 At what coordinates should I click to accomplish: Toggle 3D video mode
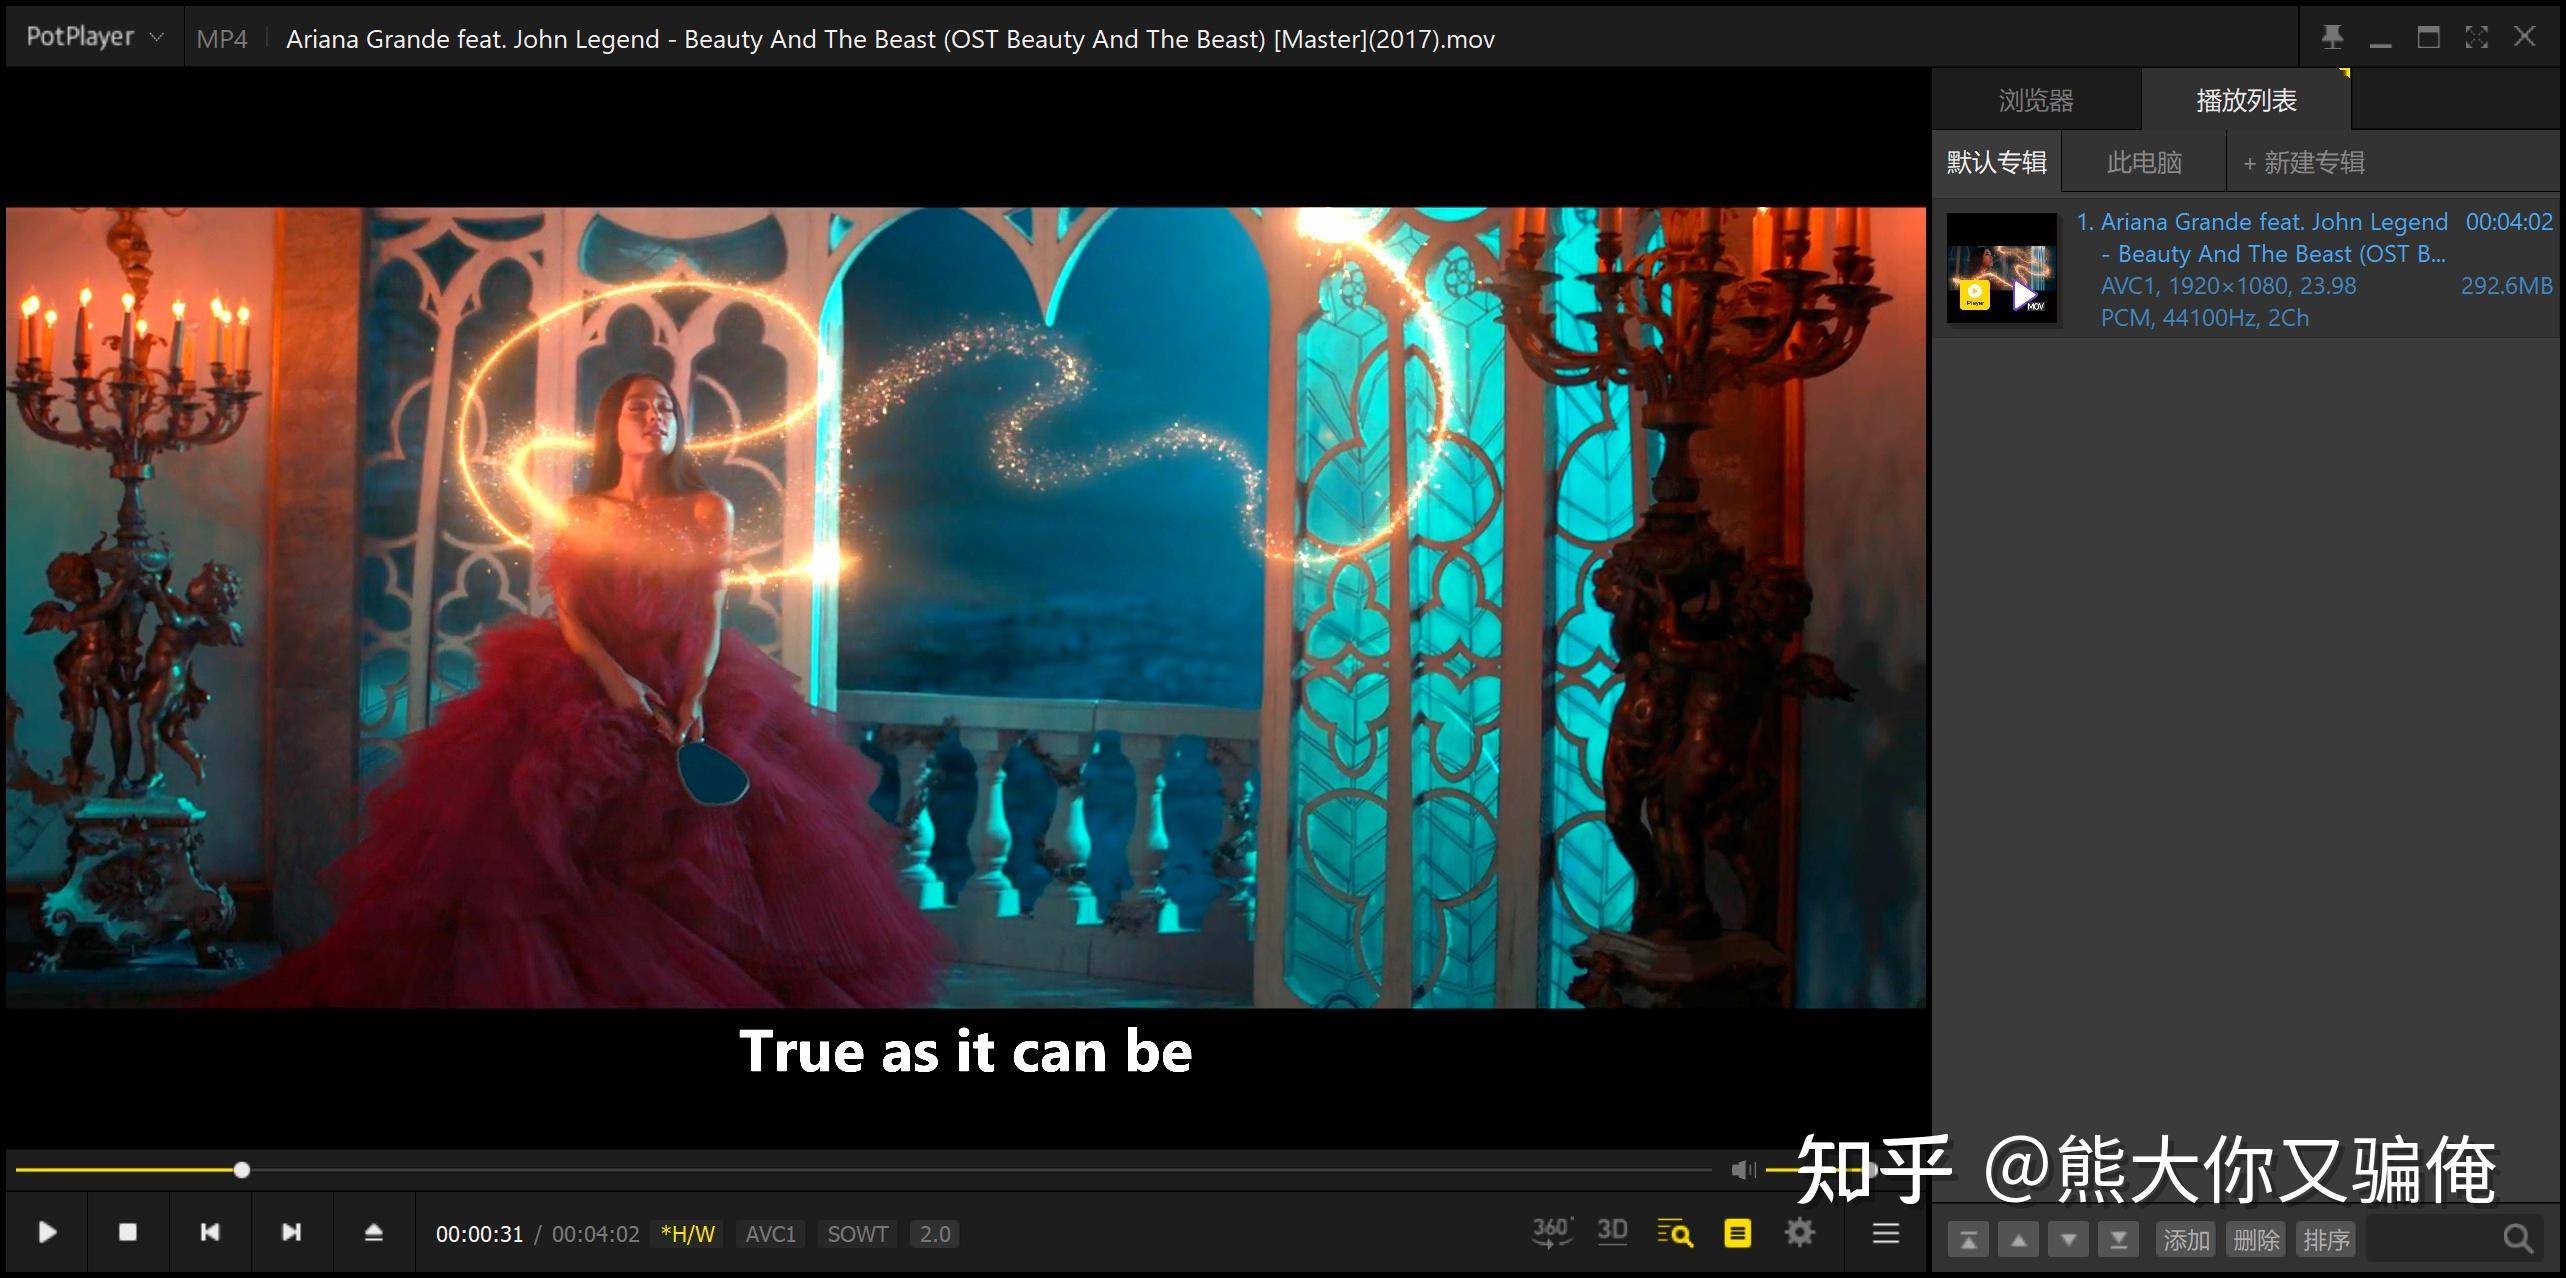(1612, 1232)
